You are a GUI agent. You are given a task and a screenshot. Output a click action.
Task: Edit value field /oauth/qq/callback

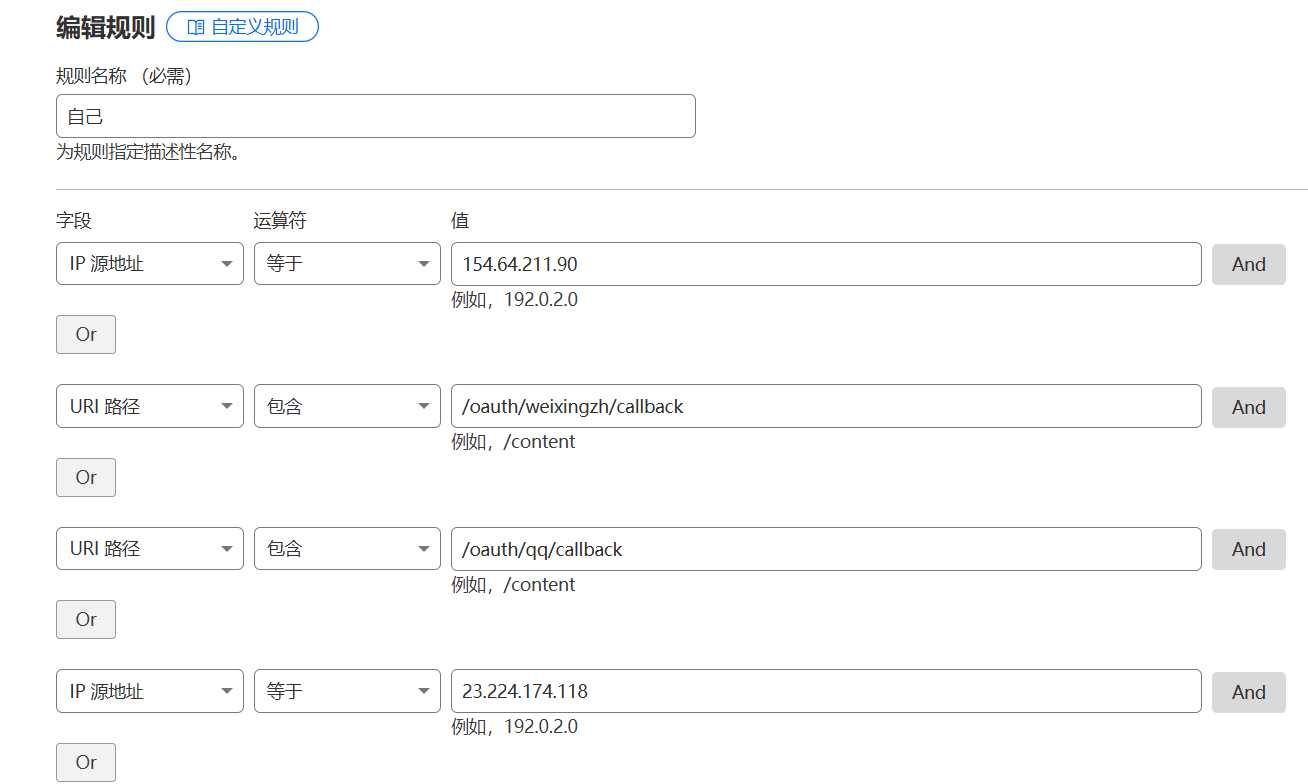[x=826, y=549]
